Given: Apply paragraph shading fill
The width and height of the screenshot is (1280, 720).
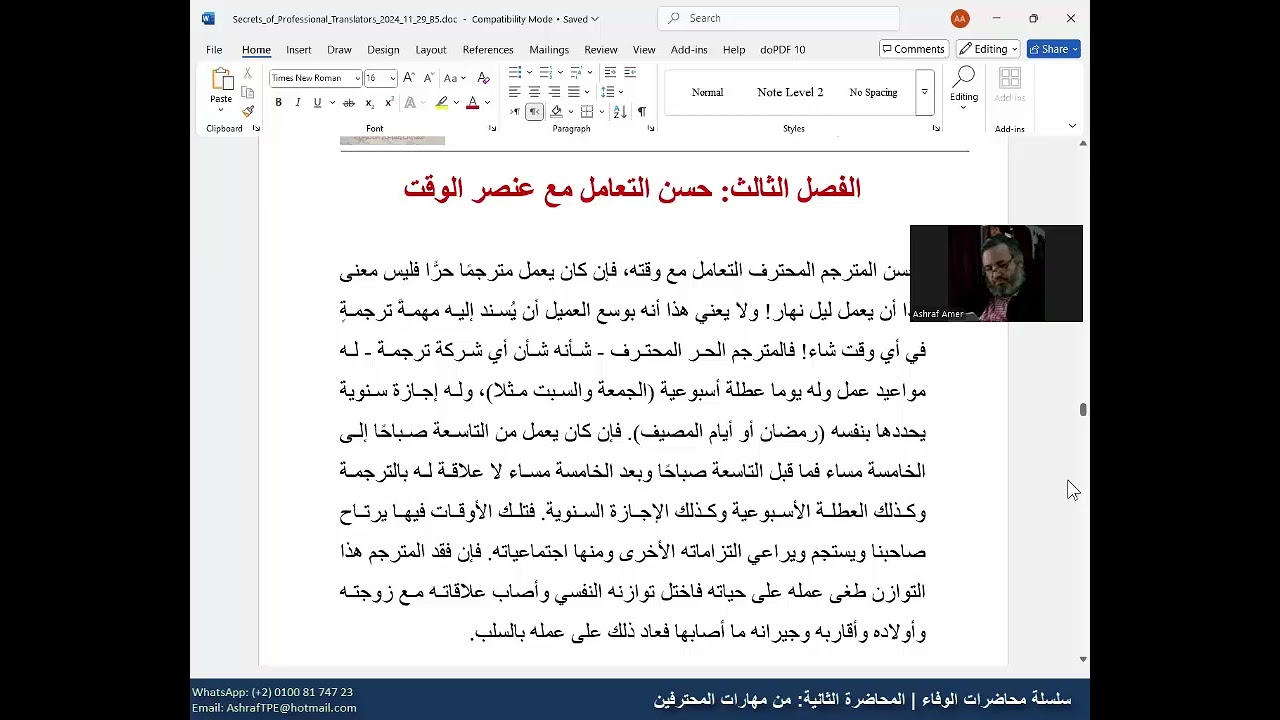Looking at the screenshot, I should [x=556, y=112].
